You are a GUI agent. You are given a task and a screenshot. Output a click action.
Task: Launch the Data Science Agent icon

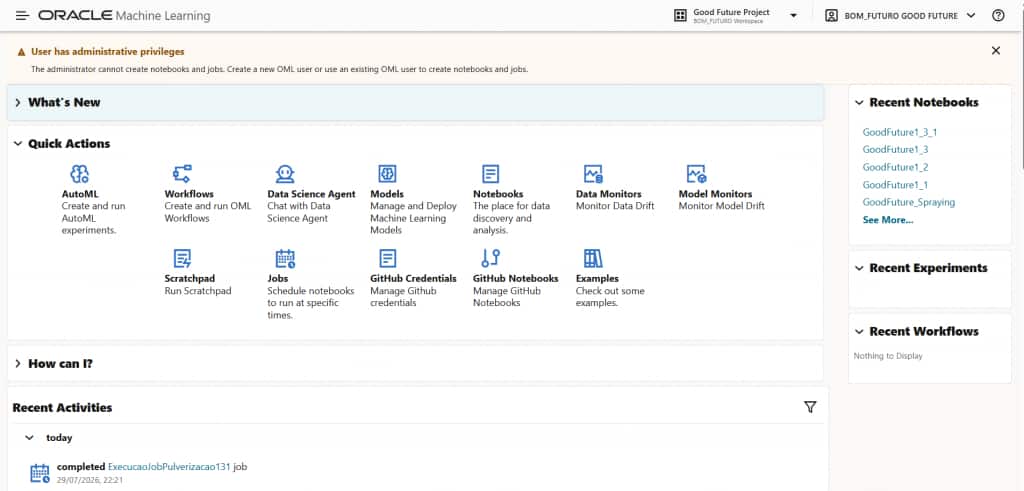coord(285,174)
